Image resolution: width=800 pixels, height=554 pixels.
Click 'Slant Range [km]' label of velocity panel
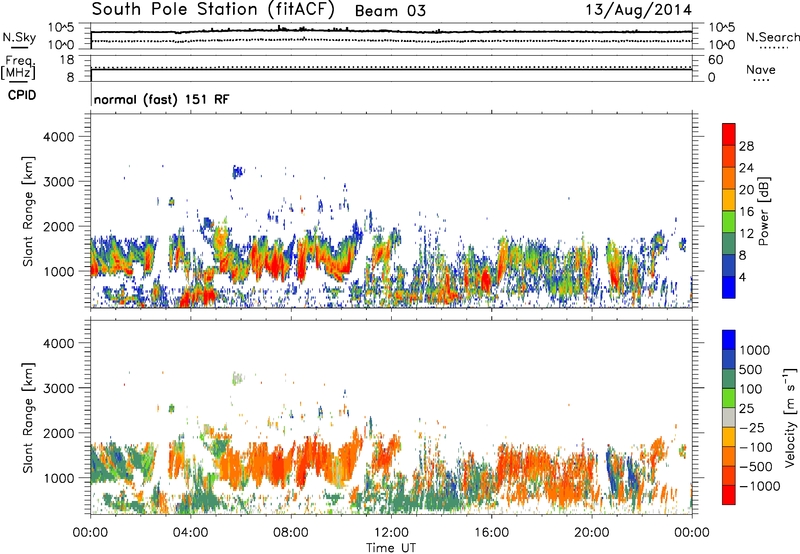click(x=28, y=418)
